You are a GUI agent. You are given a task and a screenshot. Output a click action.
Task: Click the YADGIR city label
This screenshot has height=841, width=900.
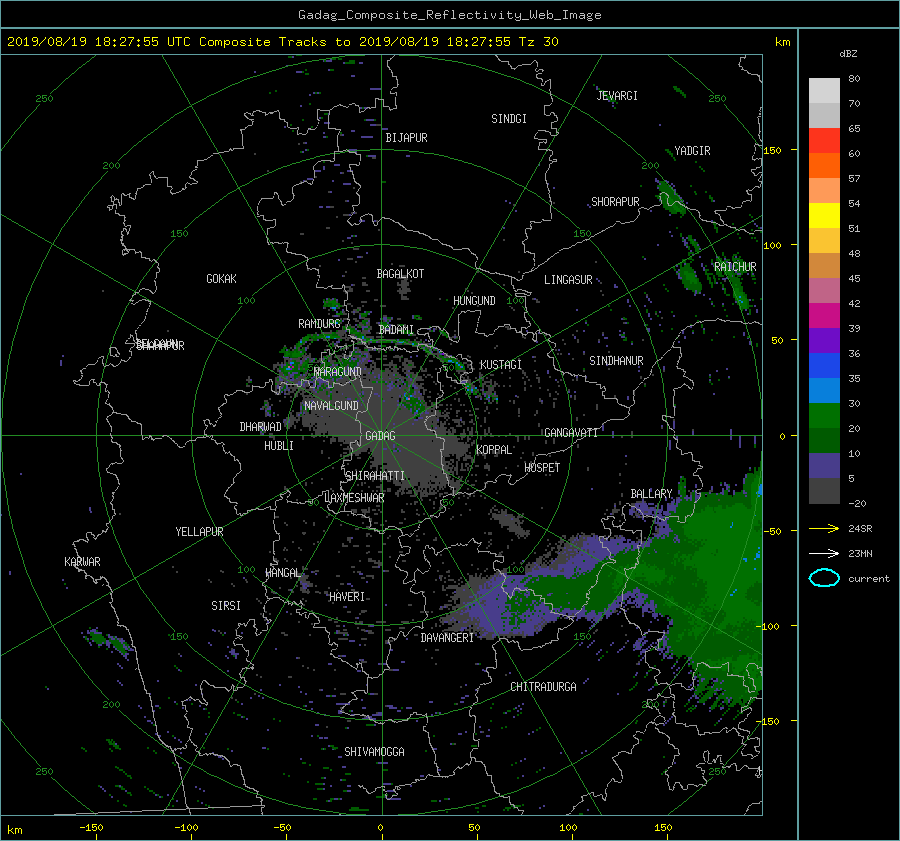coord(692,151)
